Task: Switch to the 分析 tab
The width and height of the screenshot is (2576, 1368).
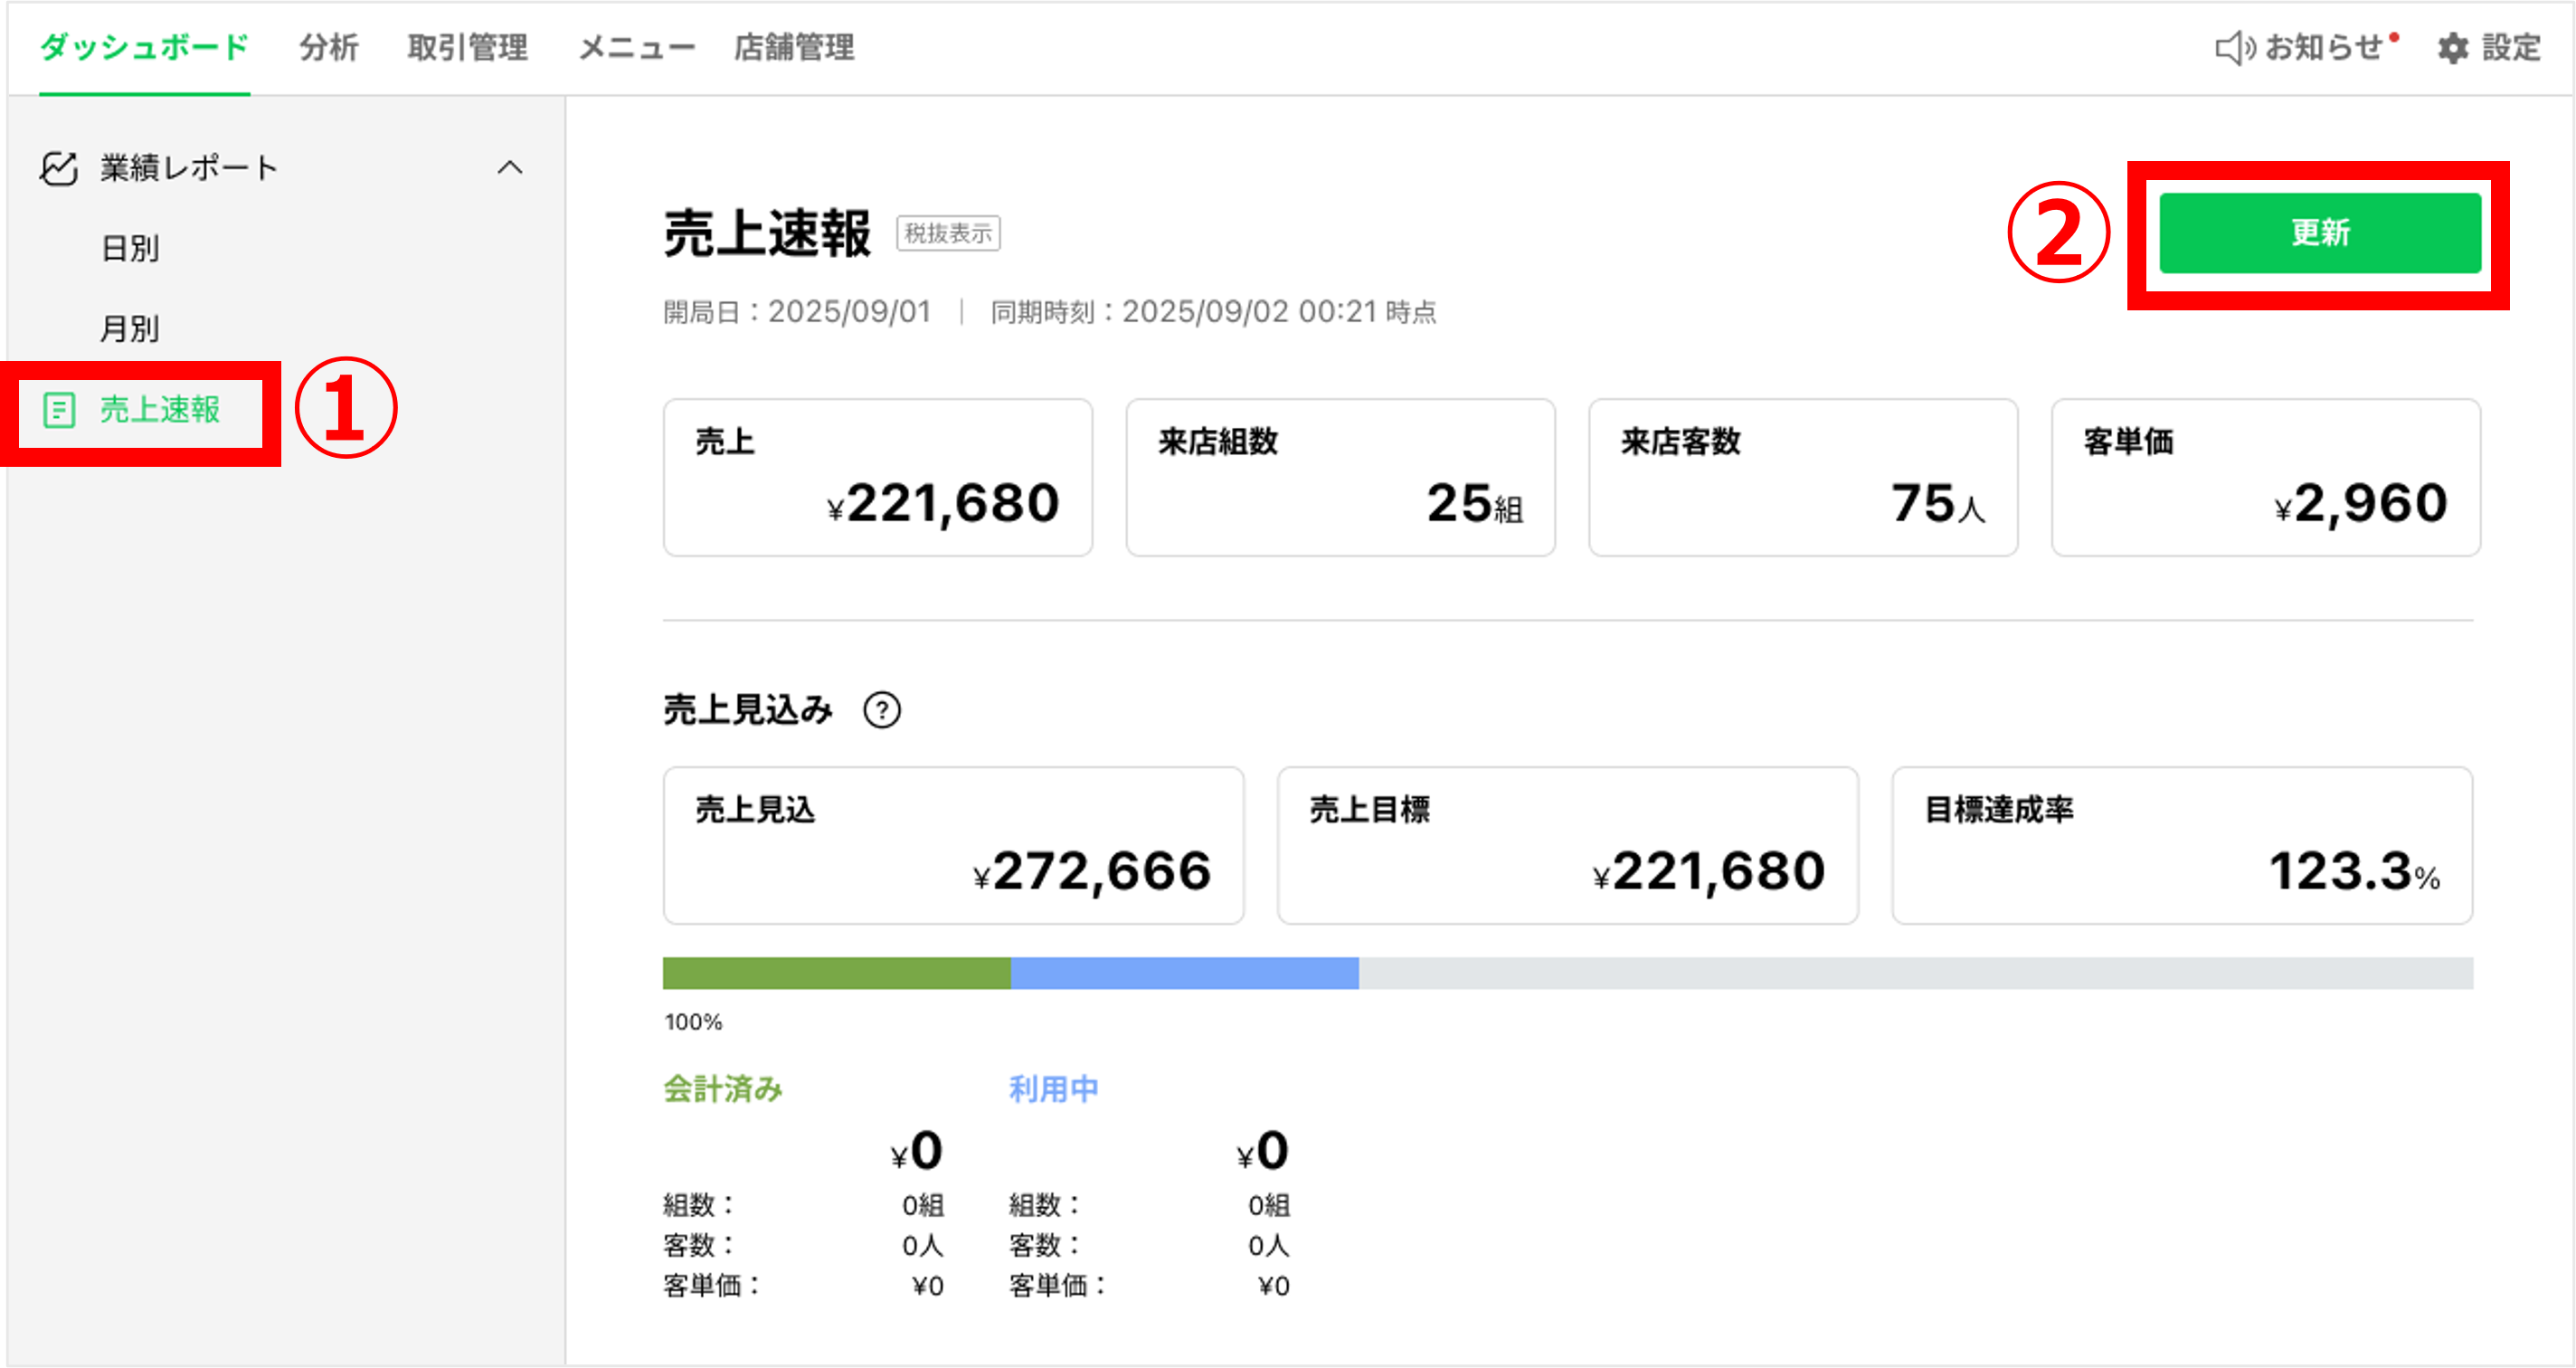Action: pos(328,47)
